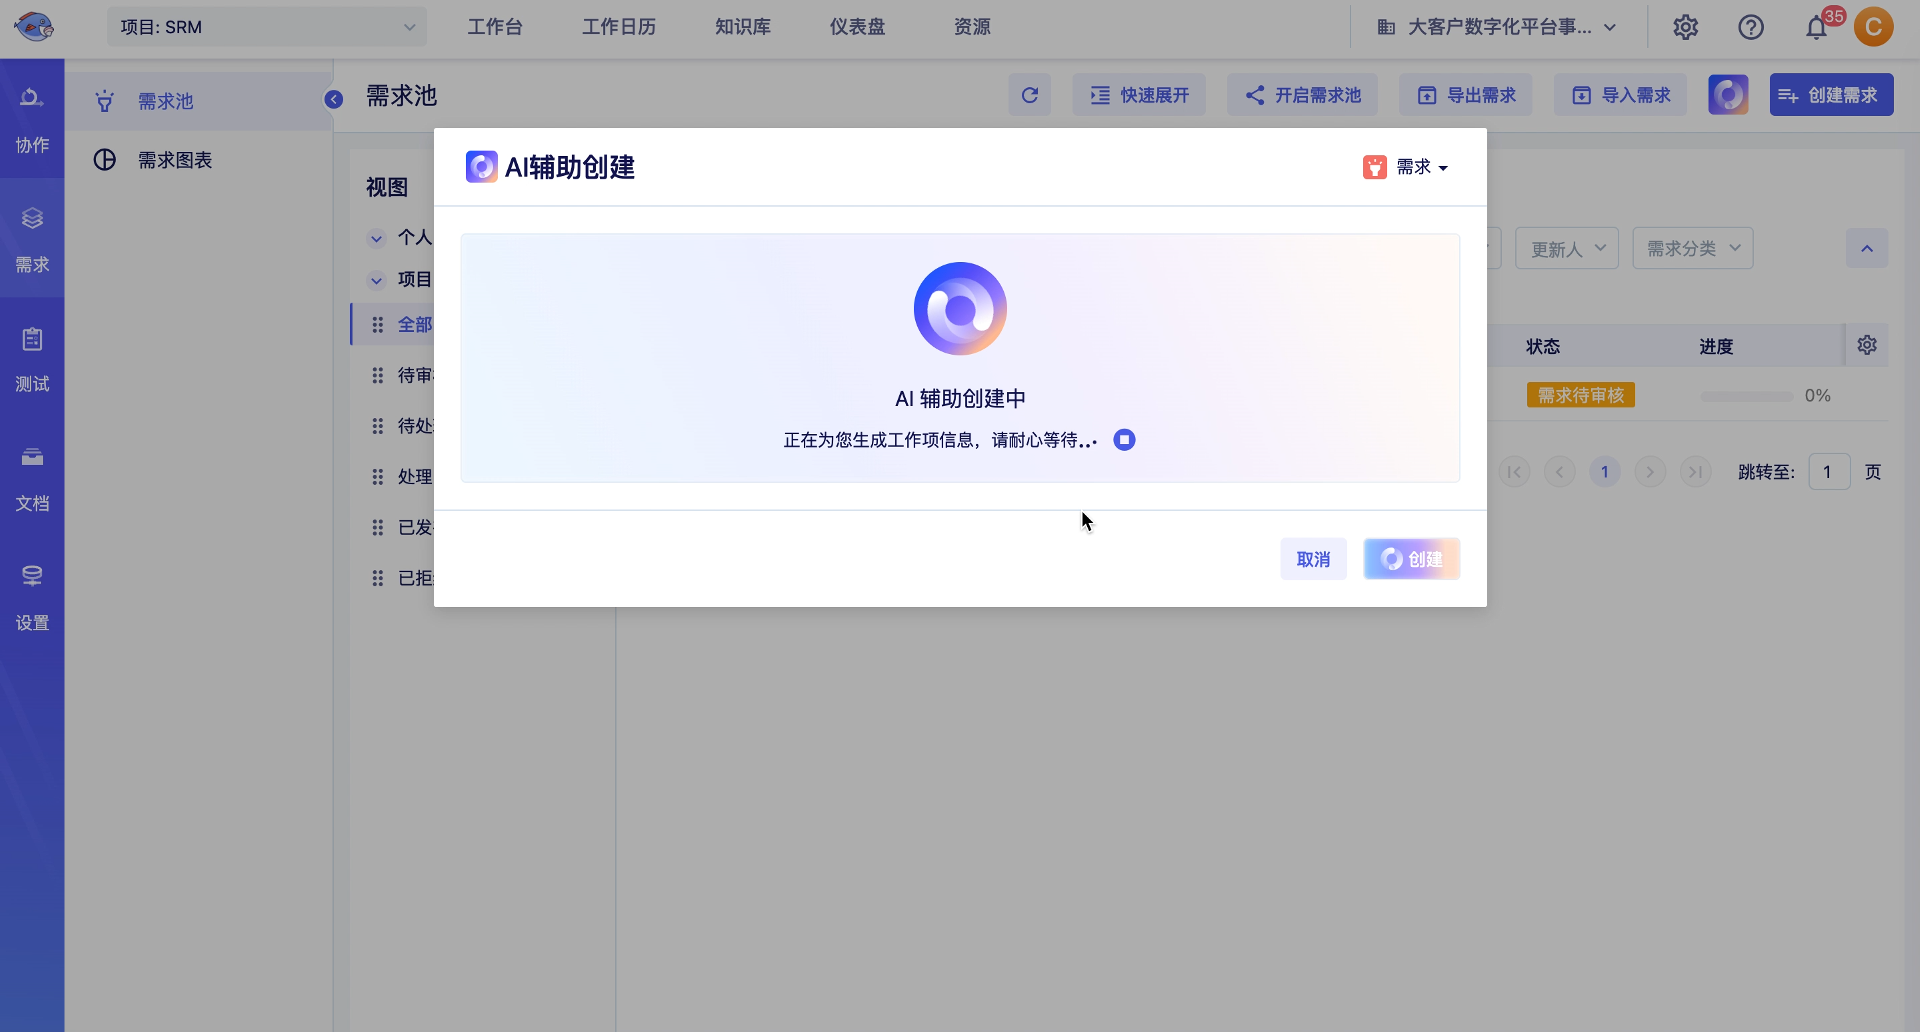Click the notification bell icon
The height and width of the screenshot is (1032, 1920).
click(x=1816, y=28)
